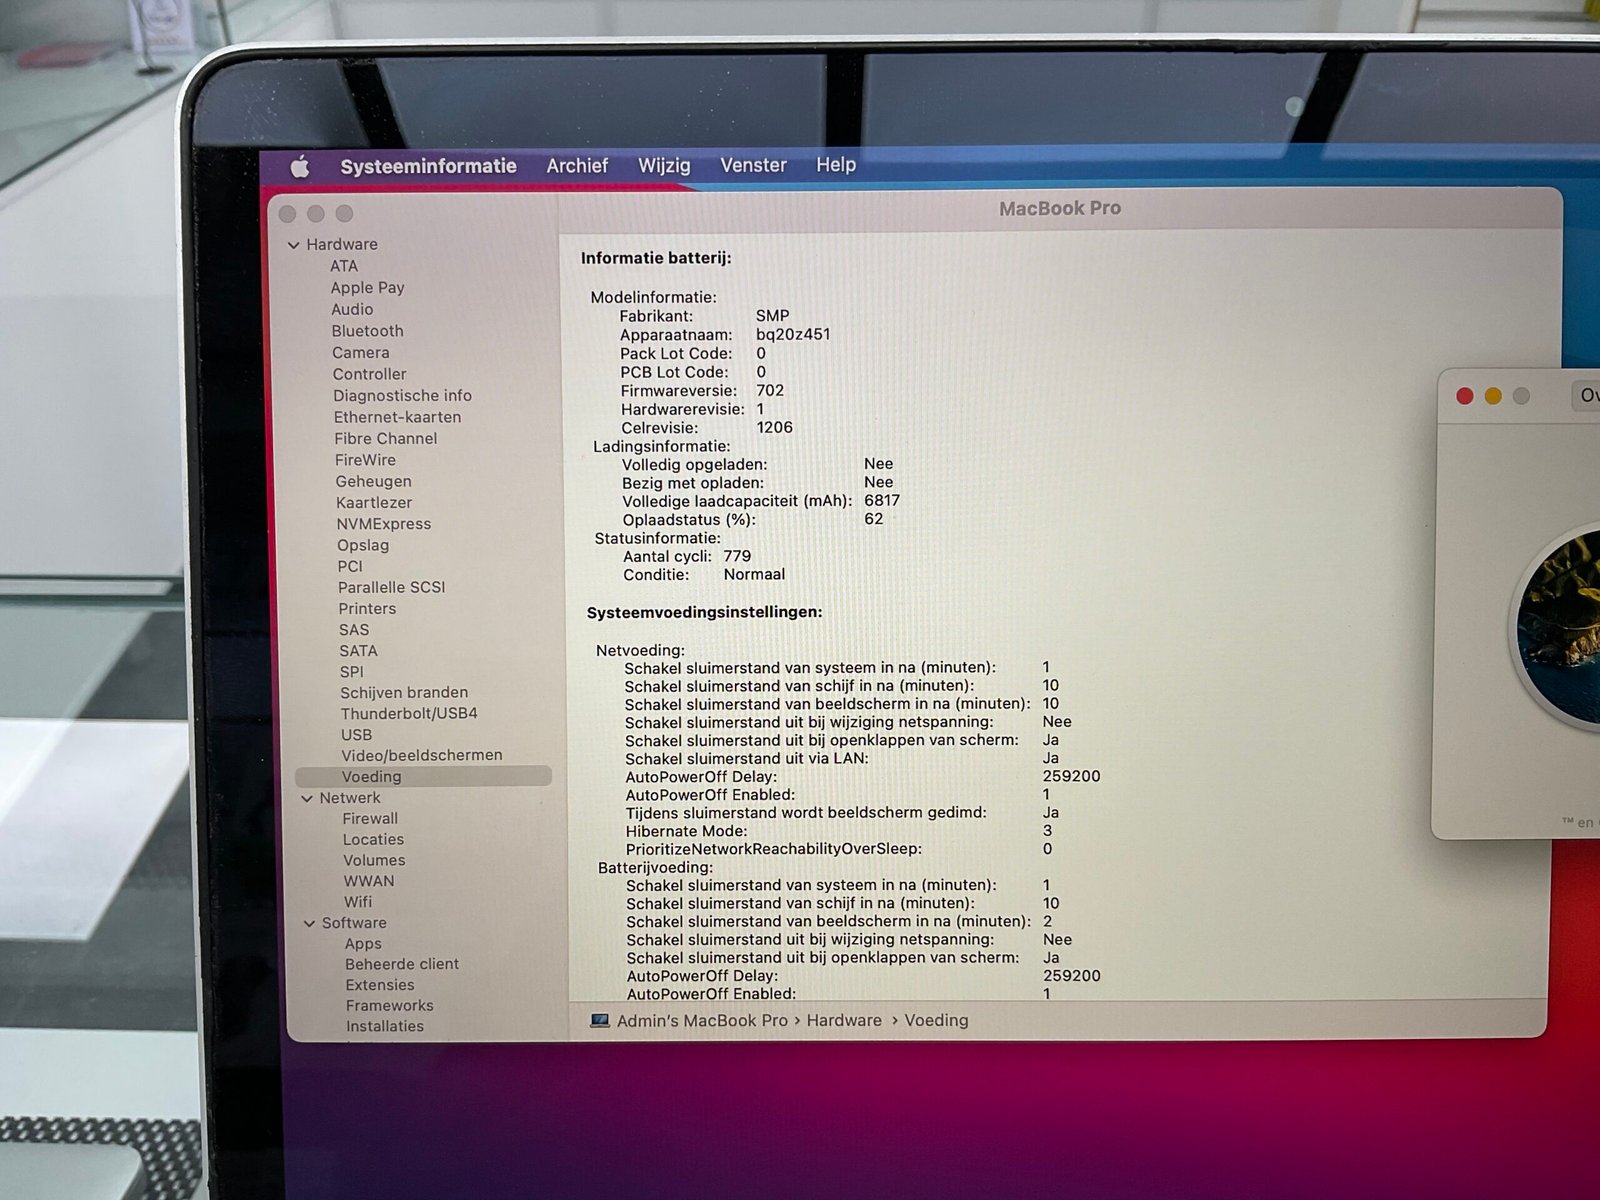Click the capacity value 6817
Viewport: 1600px width, 1200px height.
[x=882, y=501]
